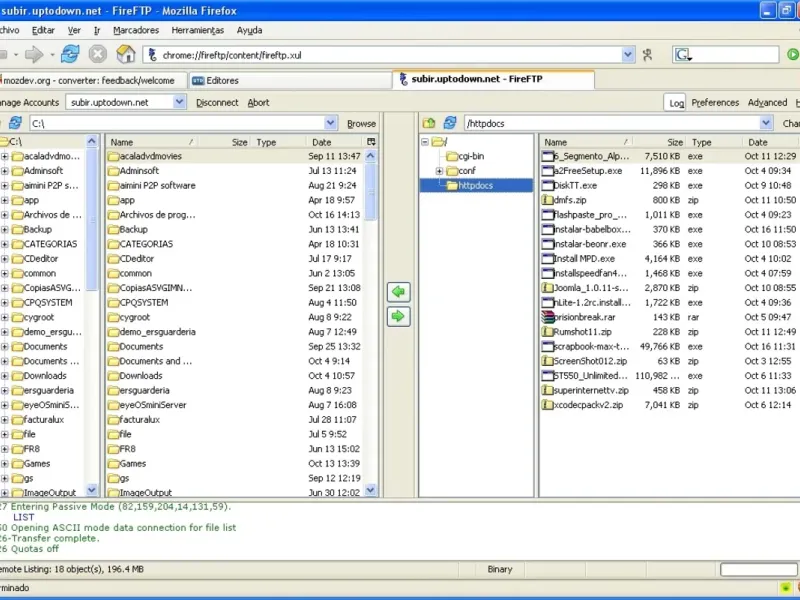Toggle the Log panel button

pyautogui.click(x=676, y=102)
